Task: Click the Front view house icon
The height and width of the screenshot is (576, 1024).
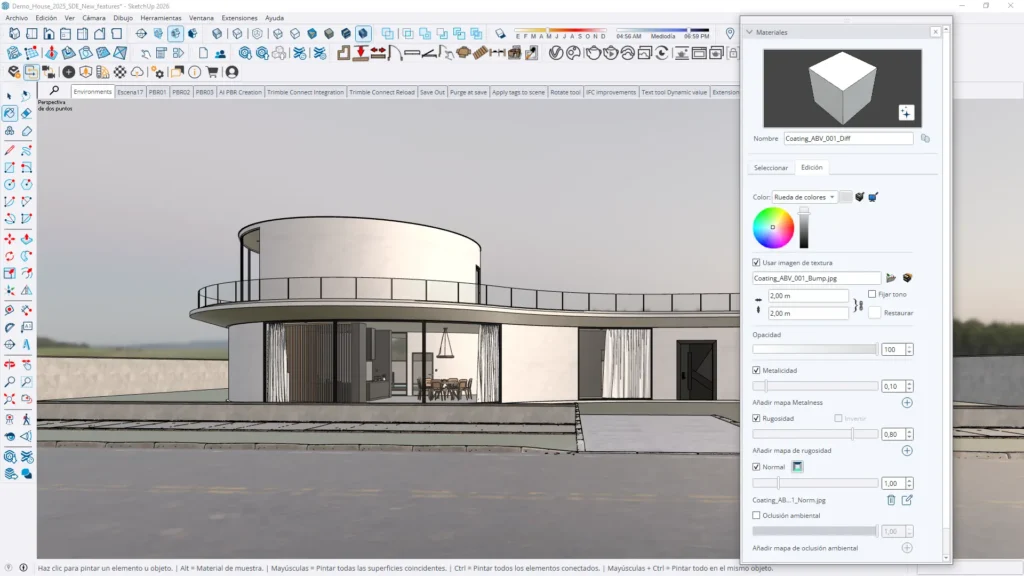Action: coord(48,33)
